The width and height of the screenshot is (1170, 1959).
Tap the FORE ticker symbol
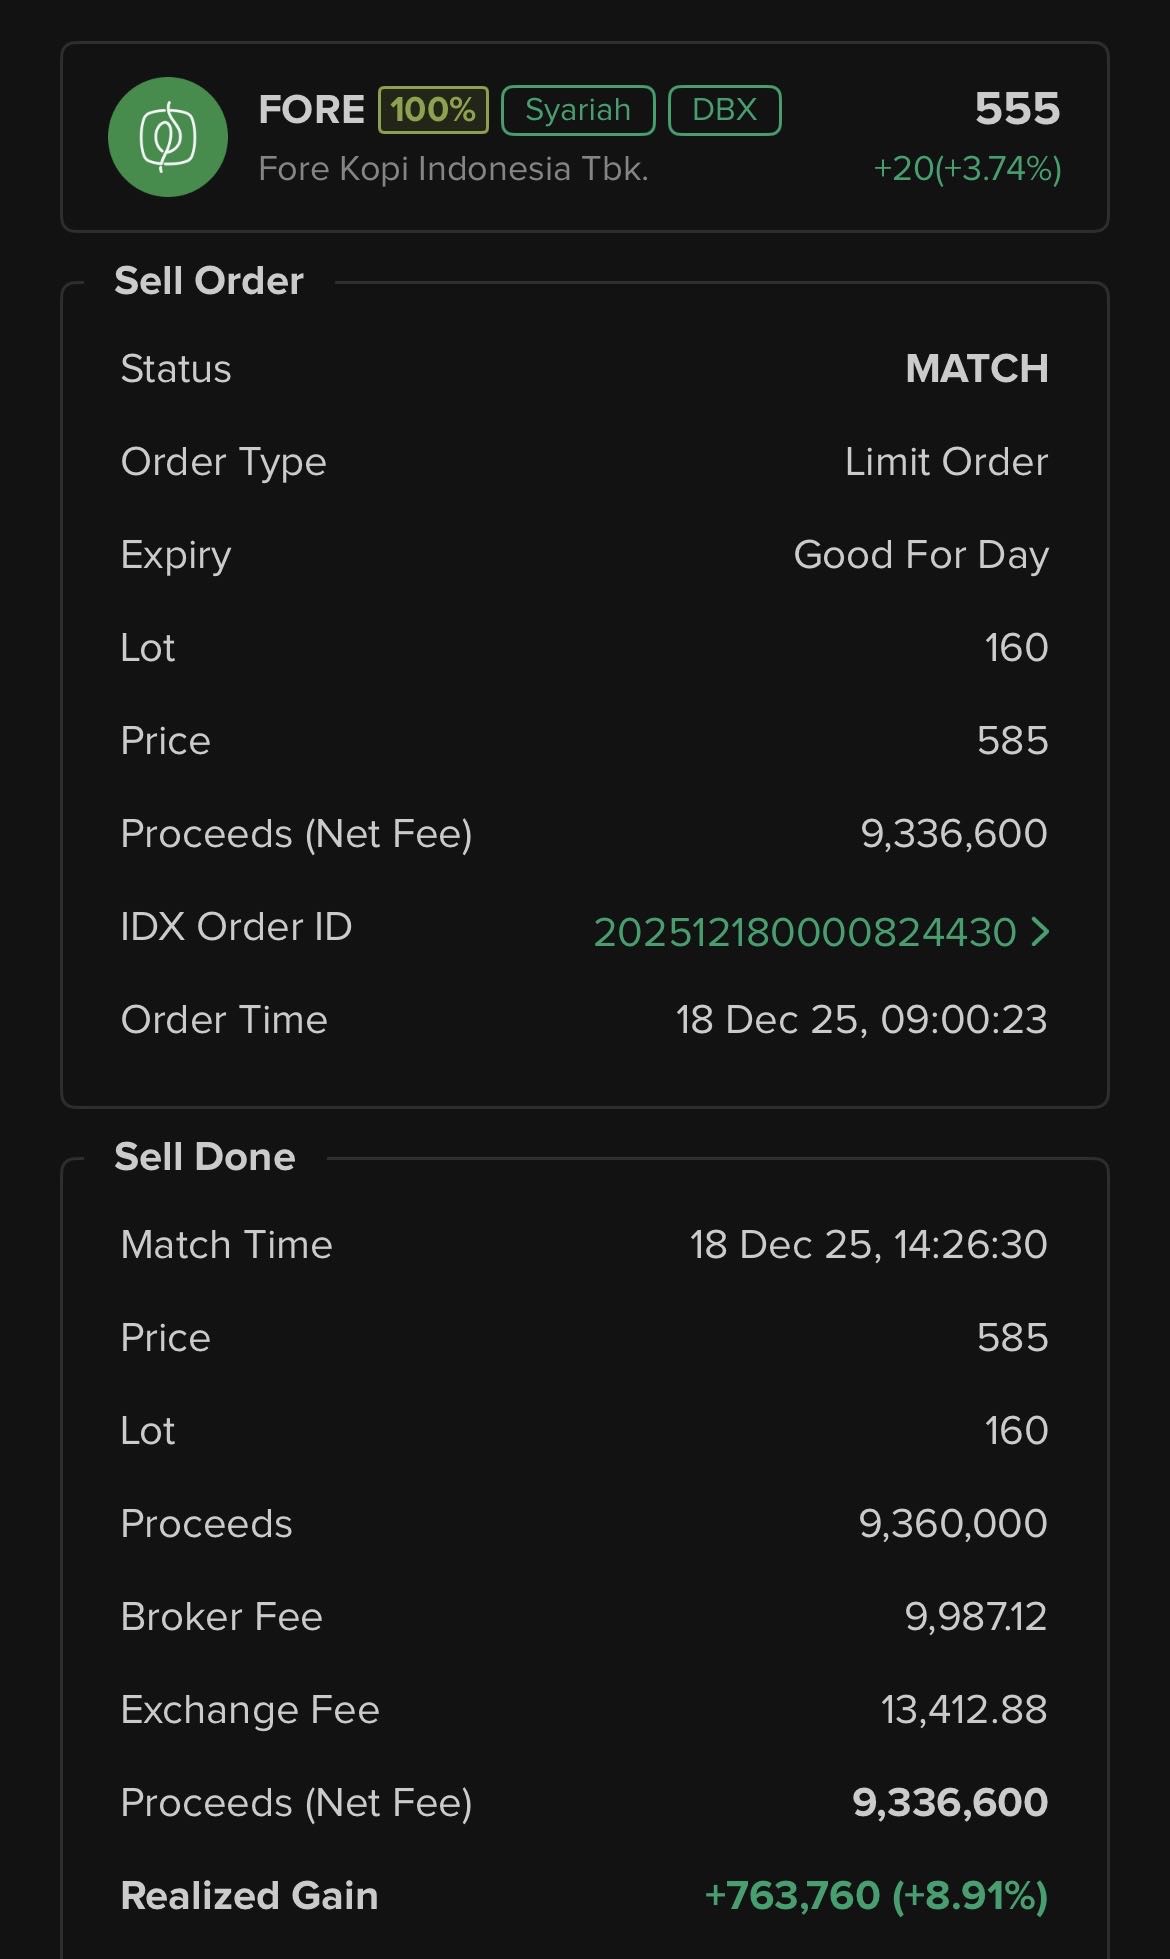point(311,109)
